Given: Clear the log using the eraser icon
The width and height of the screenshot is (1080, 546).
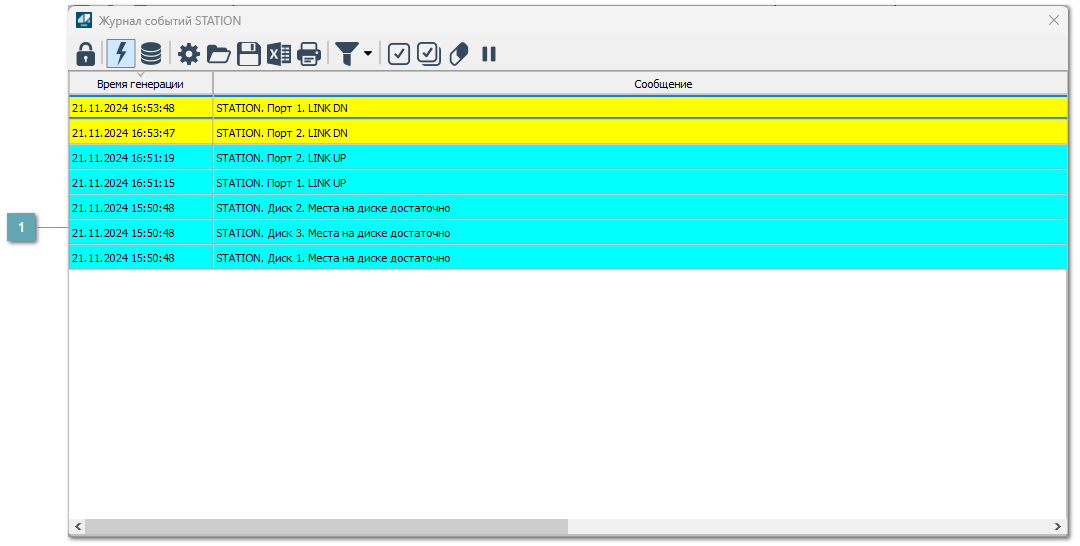Looking at the screenshot, I should 459,54.
